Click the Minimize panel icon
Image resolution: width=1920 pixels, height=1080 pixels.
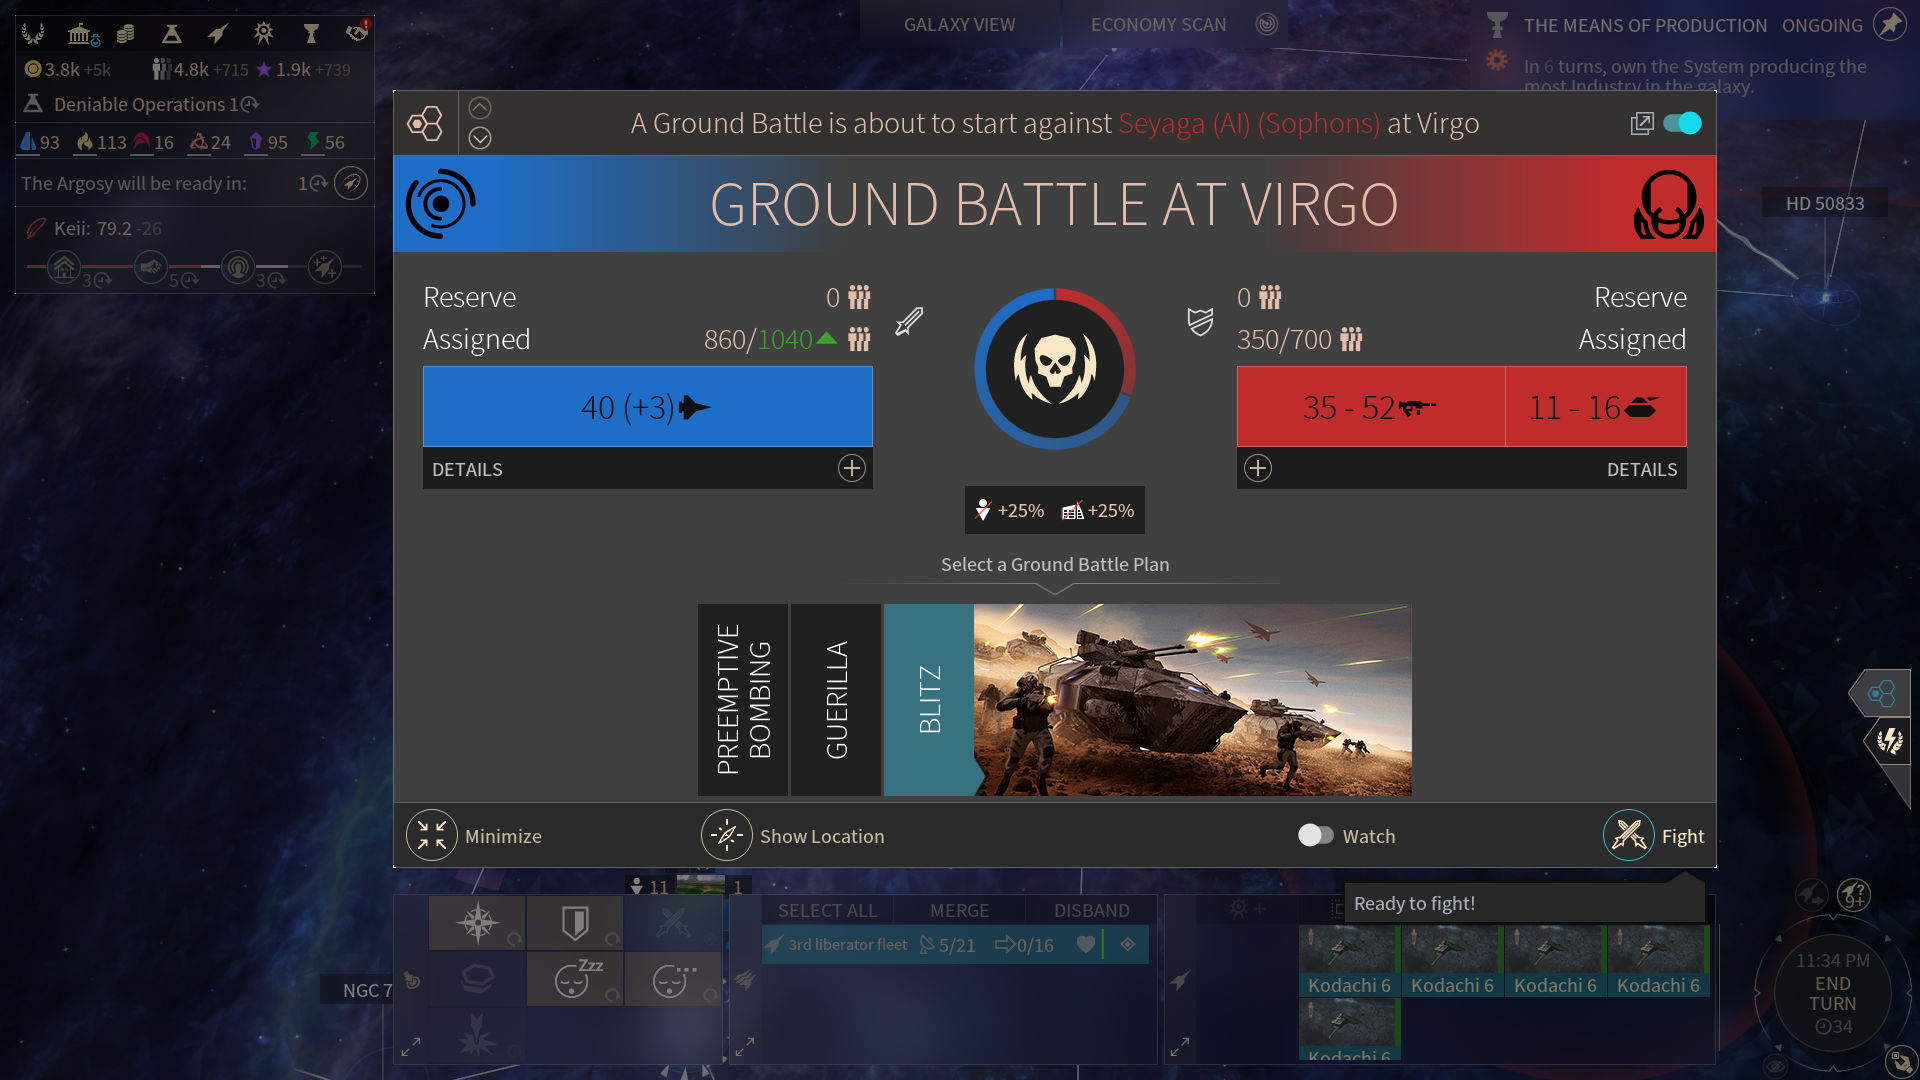(432, 835)
